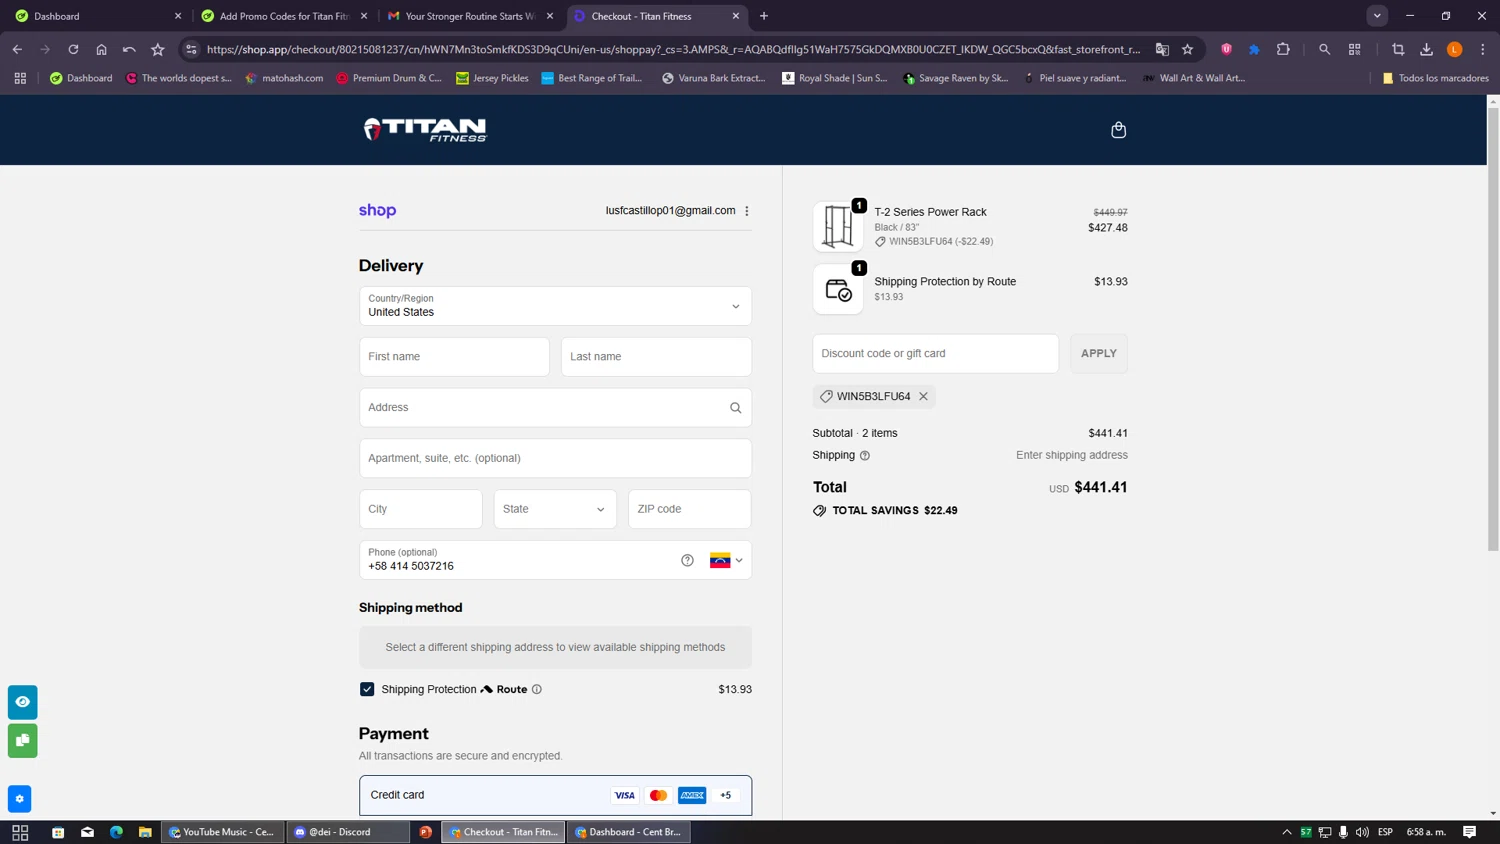Click the Discount code or gift card field

pyautogui.click(x=935, y=354)
